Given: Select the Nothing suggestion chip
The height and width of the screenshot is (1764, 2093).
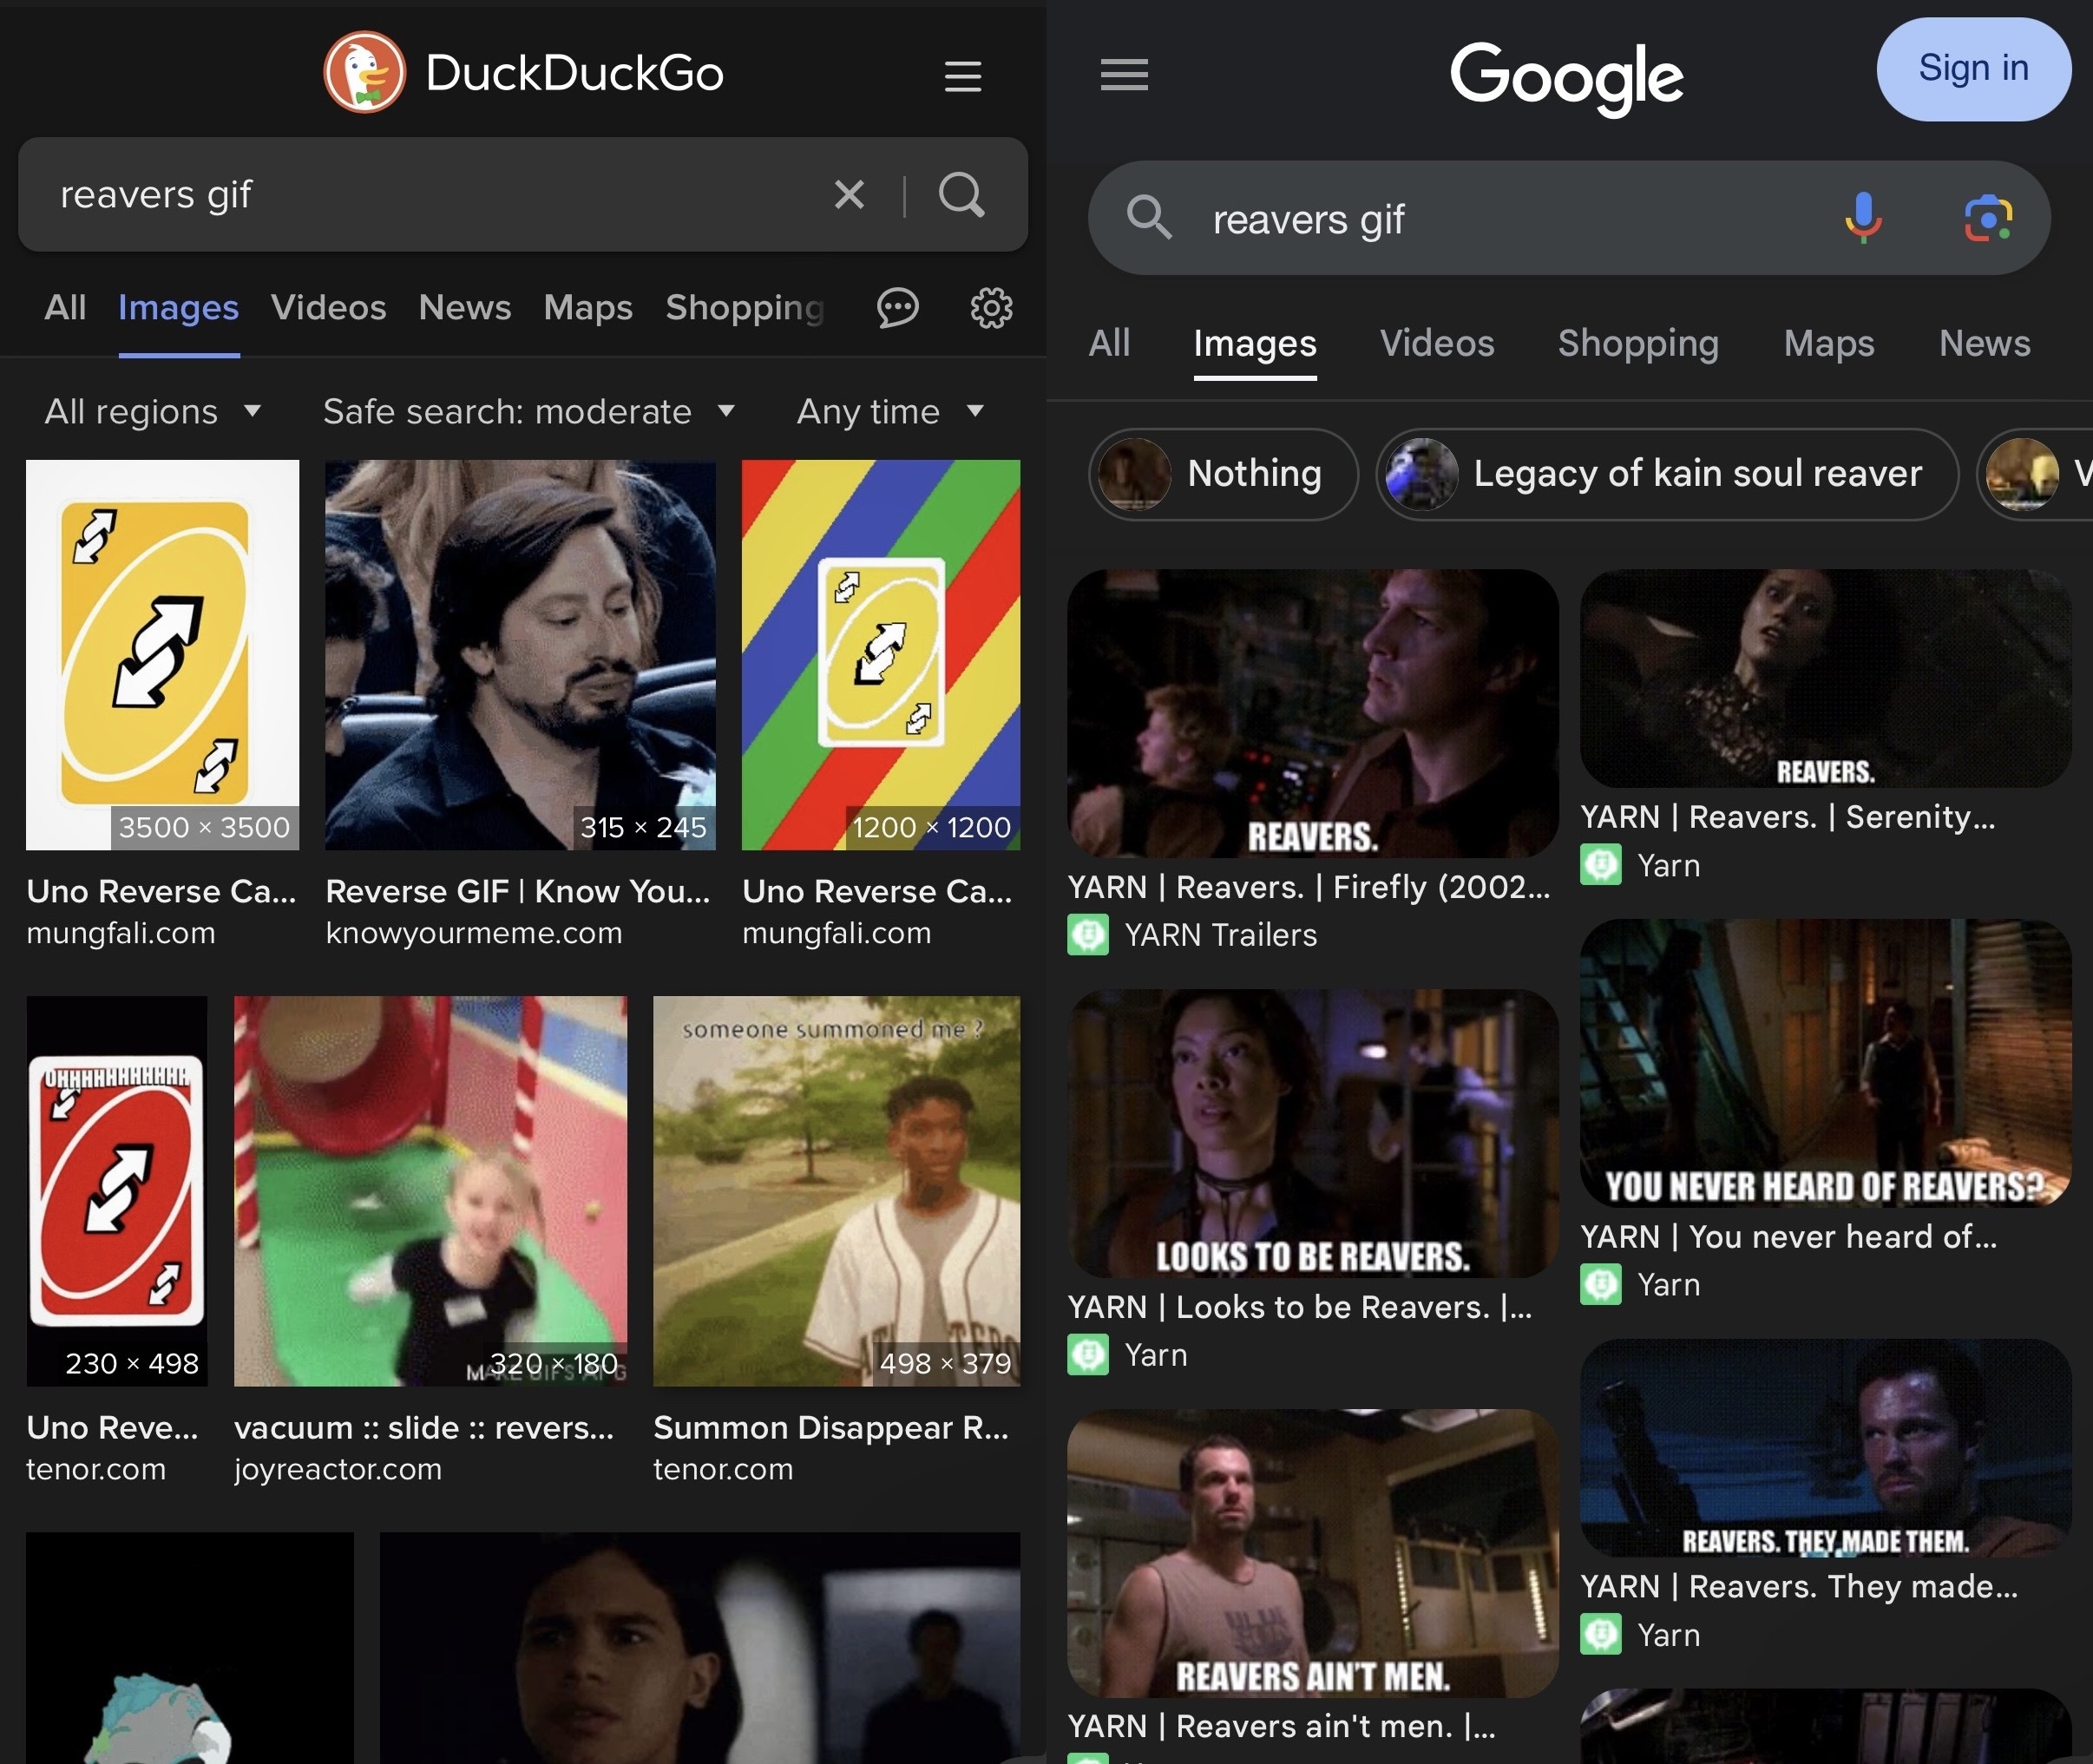Looking at the screenshot, I should [x=1222, y=474].
